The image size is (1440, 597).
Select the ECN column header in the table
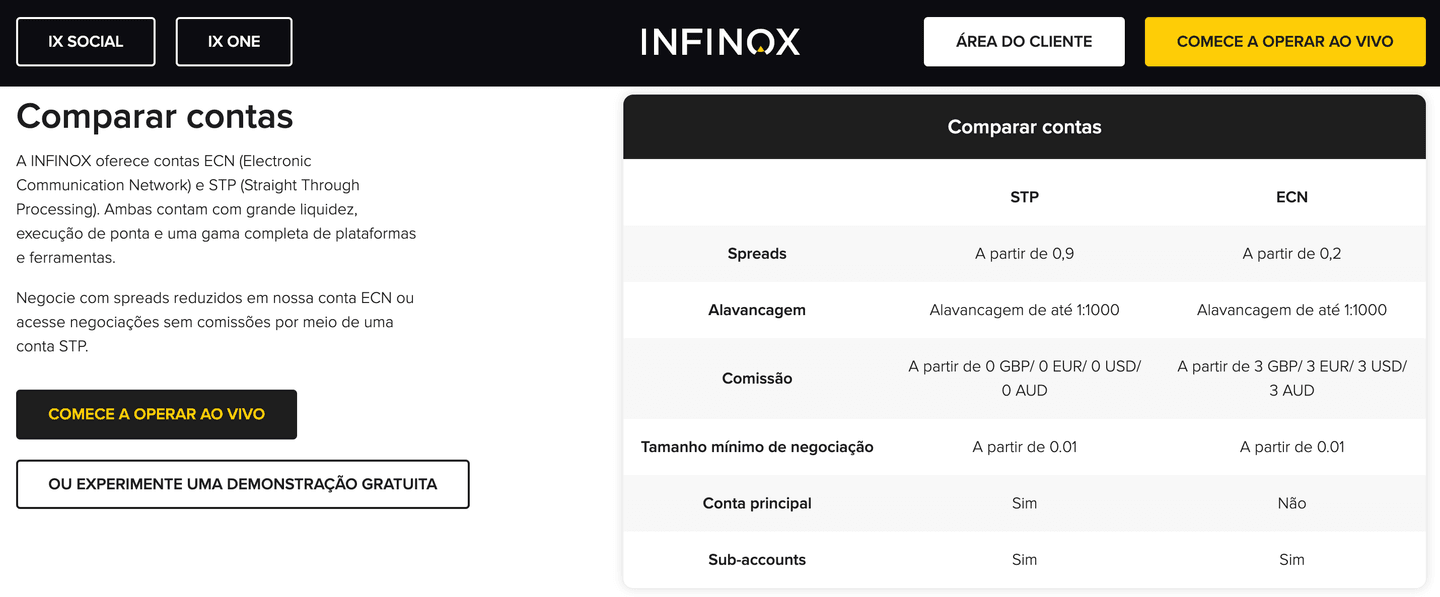(x=1291, y=197)
